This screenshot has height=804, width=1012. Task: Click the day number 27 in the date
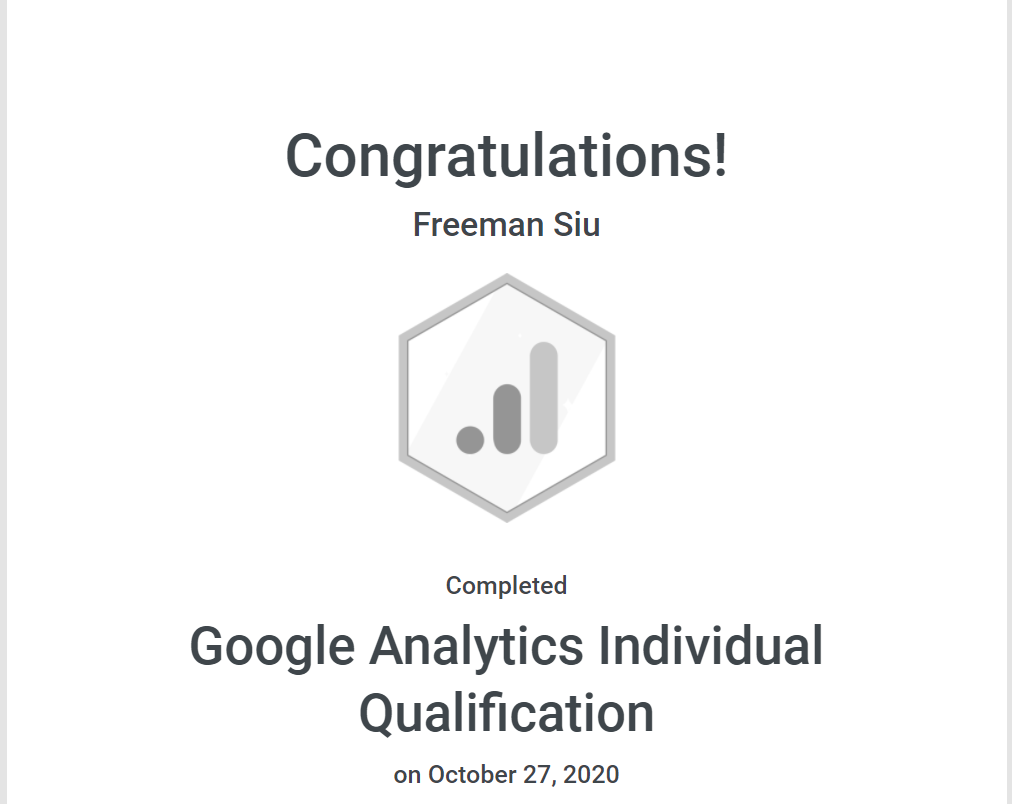pyautogui.click(x=541, y=774)
